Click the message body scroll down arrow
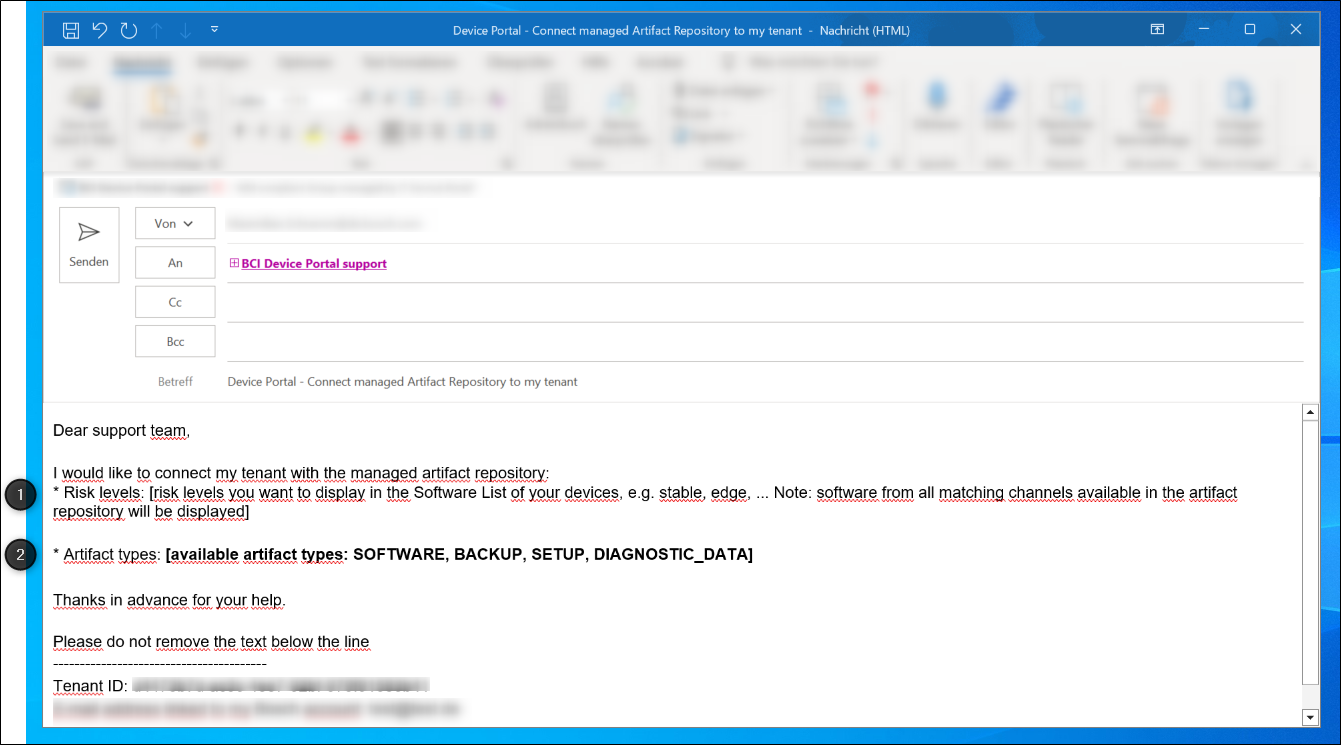The height and width of the screenshot is (745, 1341). [1309, 716]
